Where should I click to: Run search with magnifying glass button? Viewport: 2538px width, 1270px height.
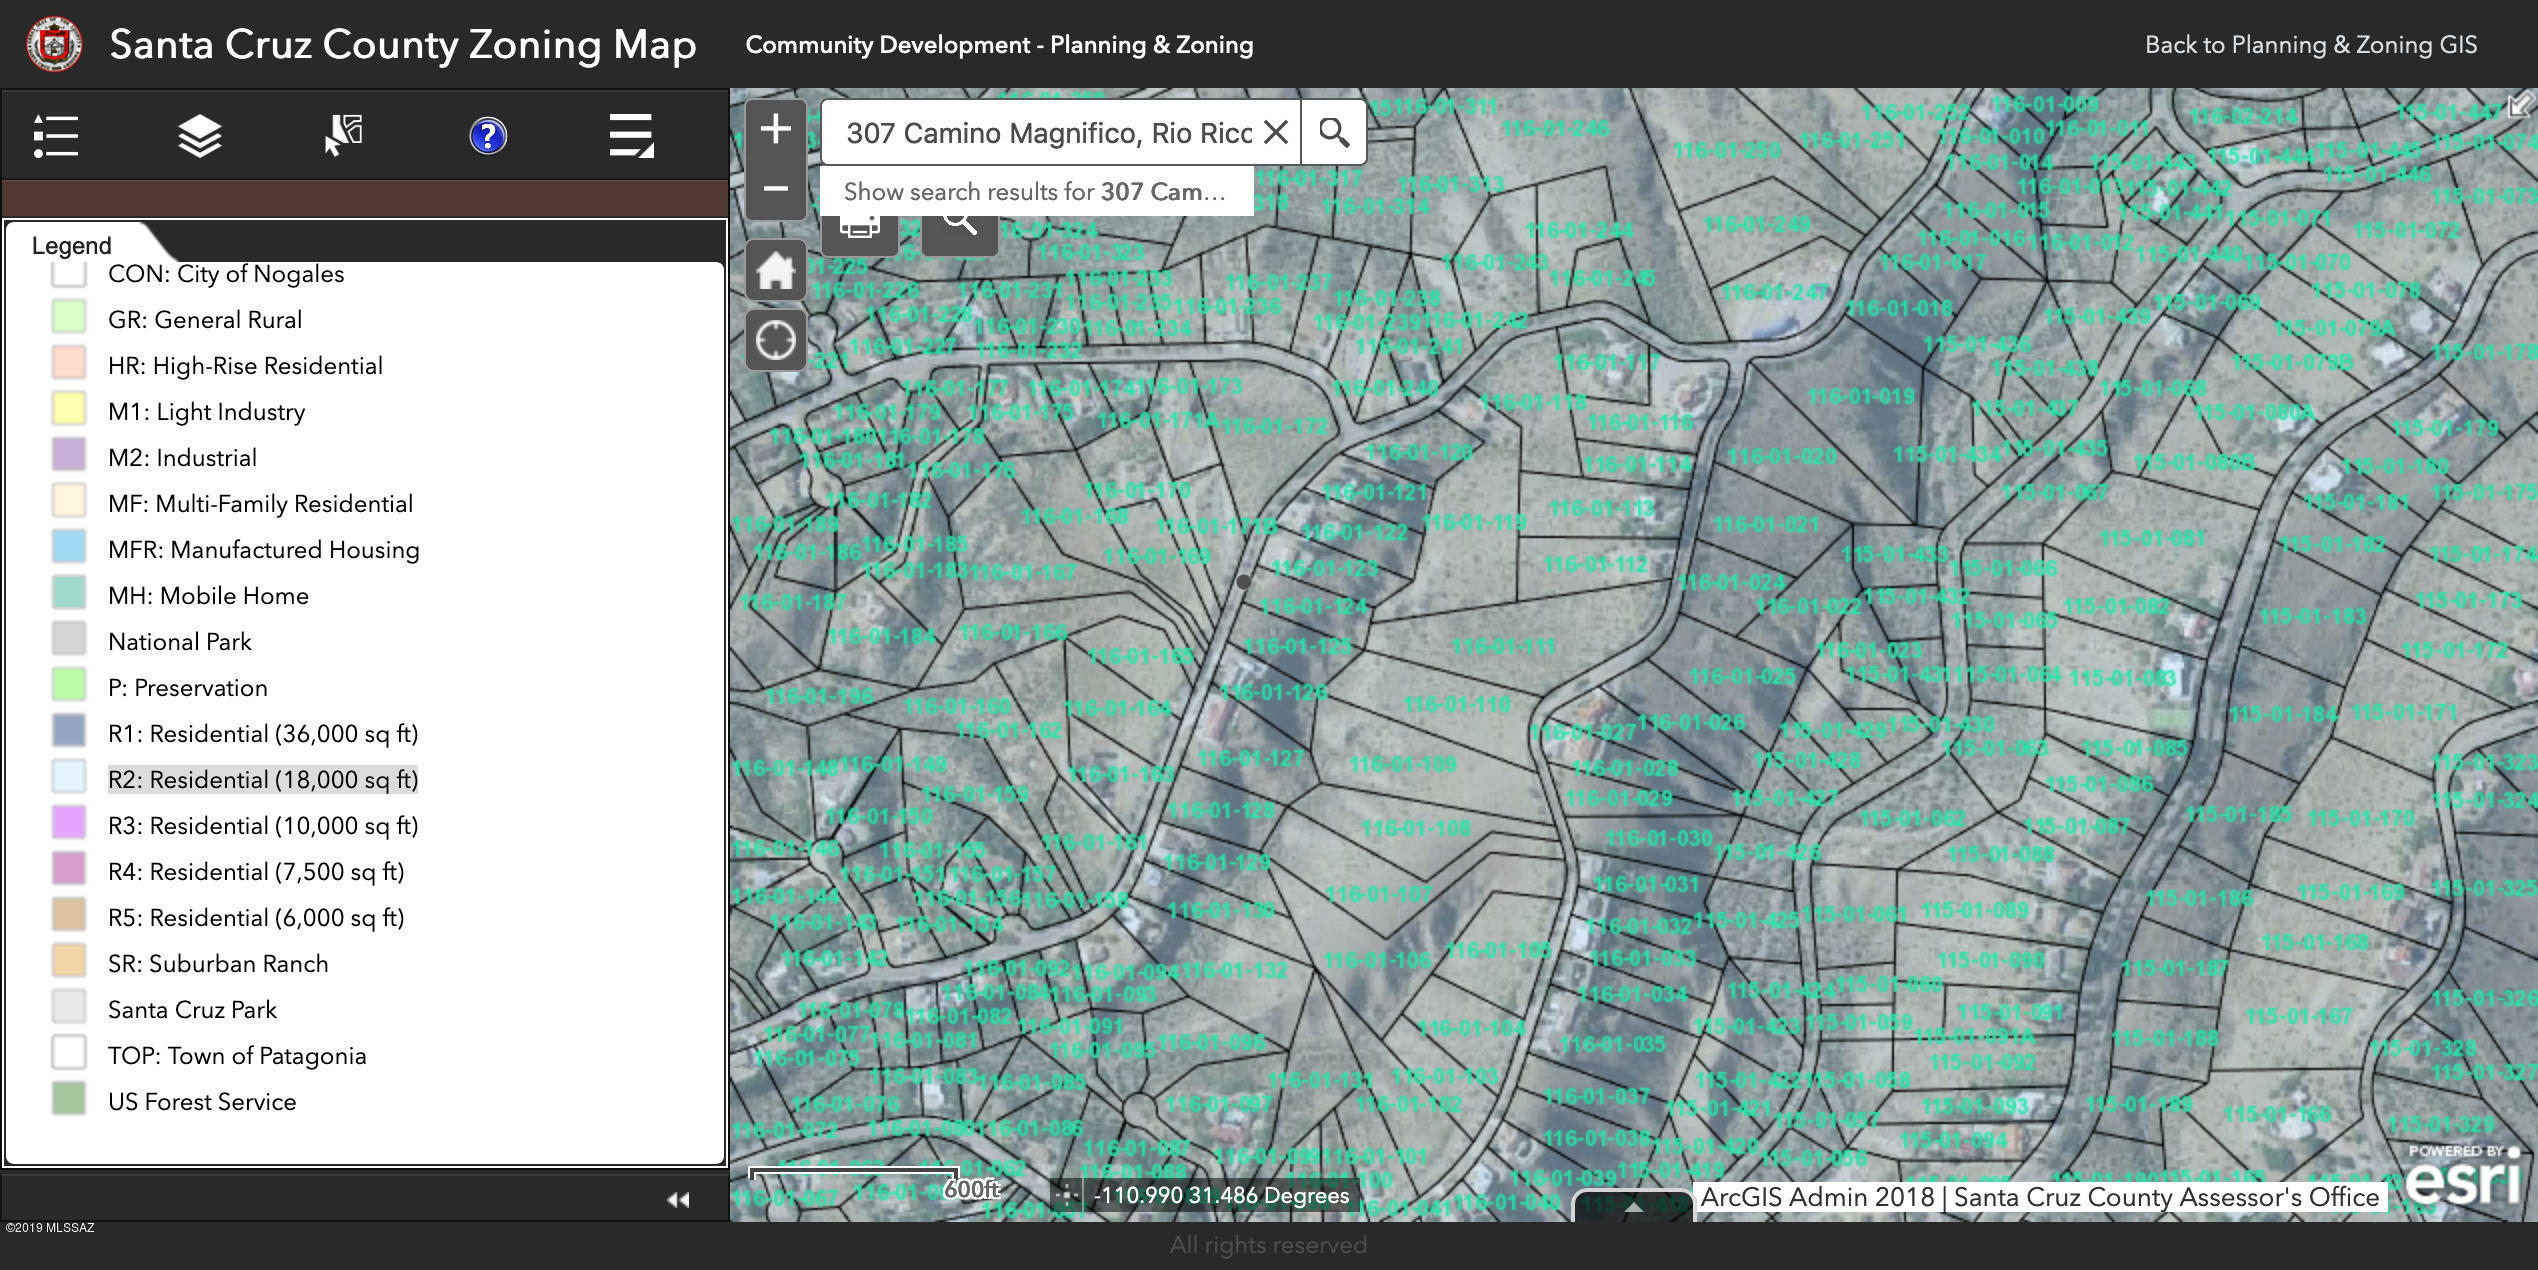[1334, 132]
